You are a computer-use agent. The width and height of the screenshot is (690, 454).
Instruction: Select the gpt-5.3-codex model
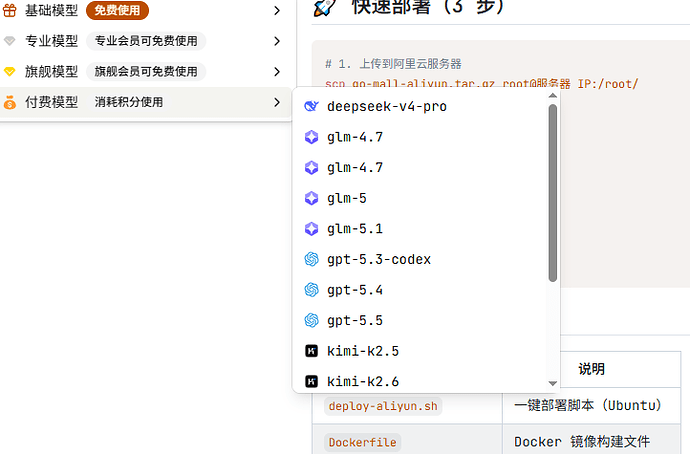point(420,259)
